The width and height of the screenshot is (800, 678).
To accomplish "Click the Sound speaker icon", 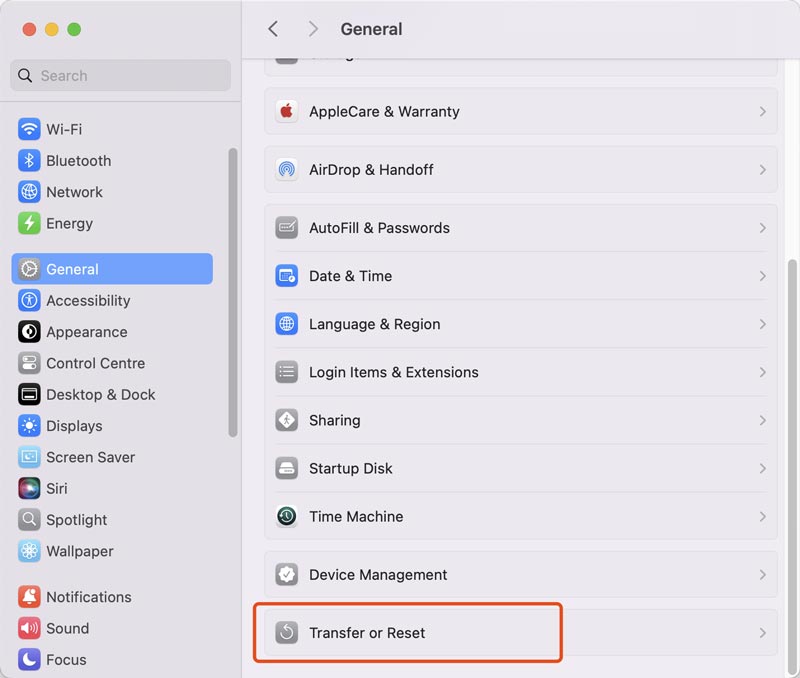I will click(x=29, y=628).
